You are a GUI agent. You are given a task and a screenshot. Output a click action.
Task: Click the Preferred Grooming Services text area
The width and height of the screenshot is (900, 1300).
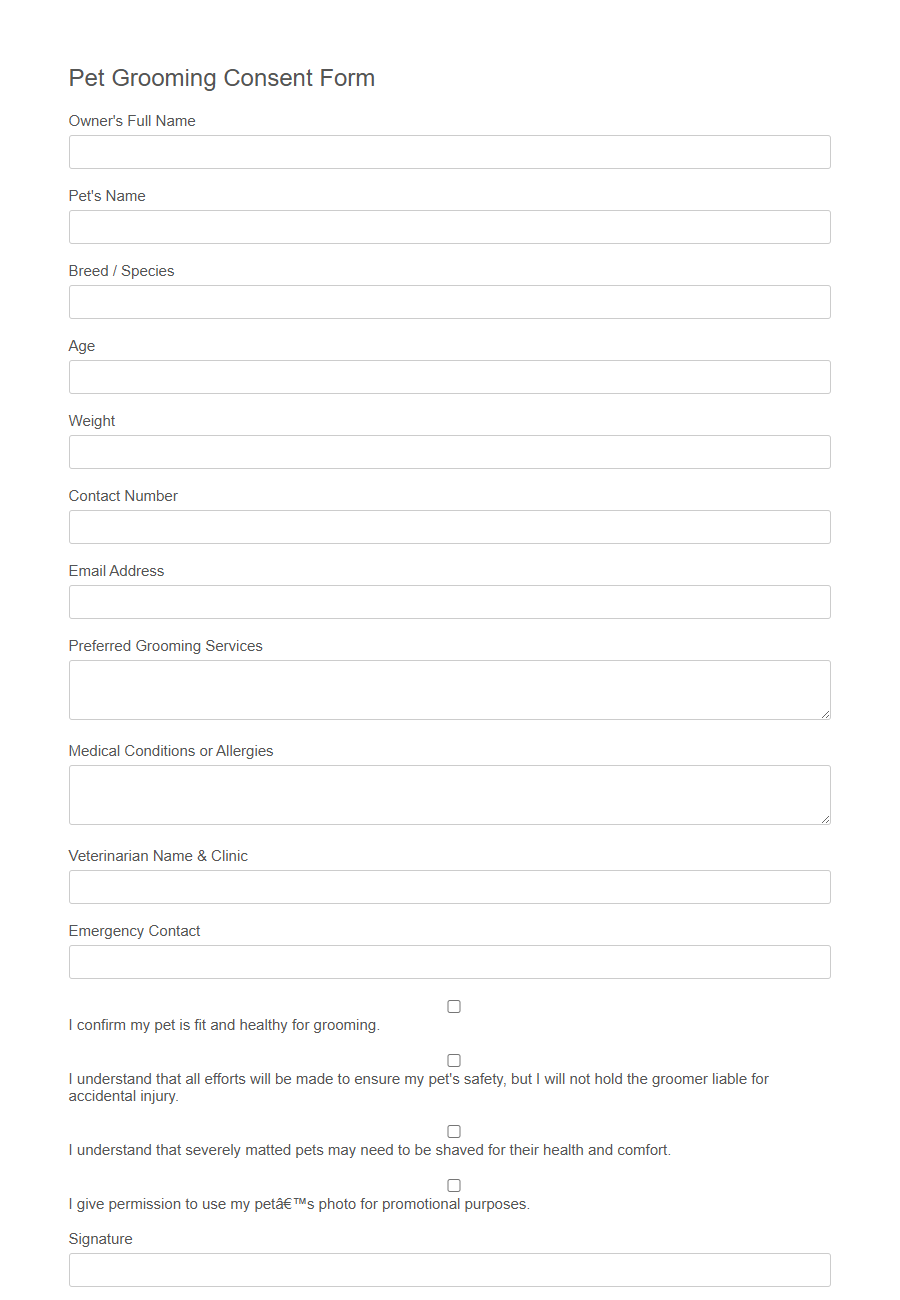coord(449,688)
